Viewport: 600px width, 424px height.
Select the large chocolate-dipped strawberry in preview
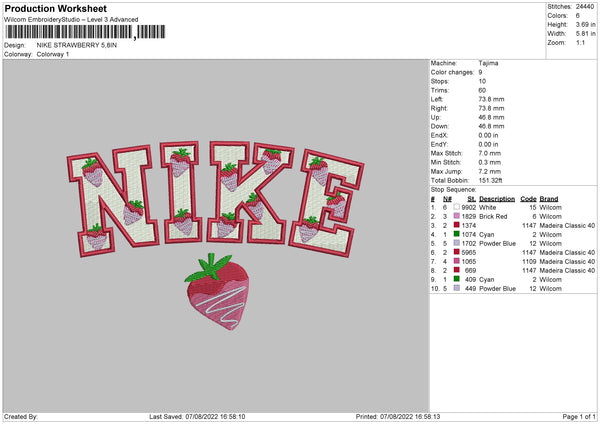217,292
